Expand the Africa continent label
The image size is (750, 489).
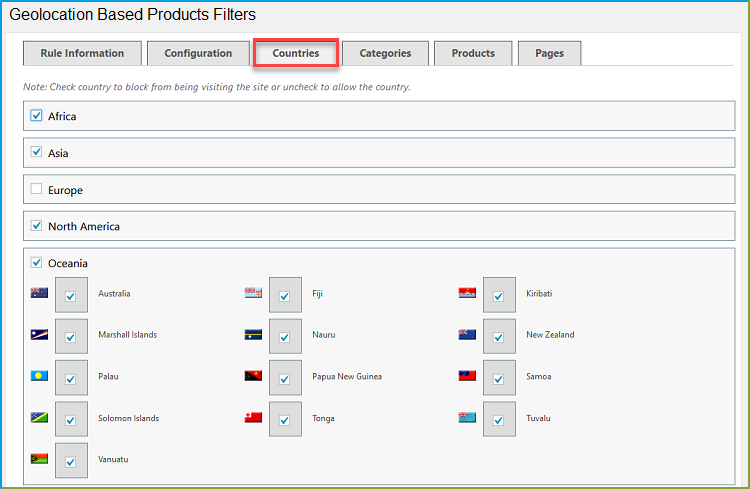pos(62,116)
